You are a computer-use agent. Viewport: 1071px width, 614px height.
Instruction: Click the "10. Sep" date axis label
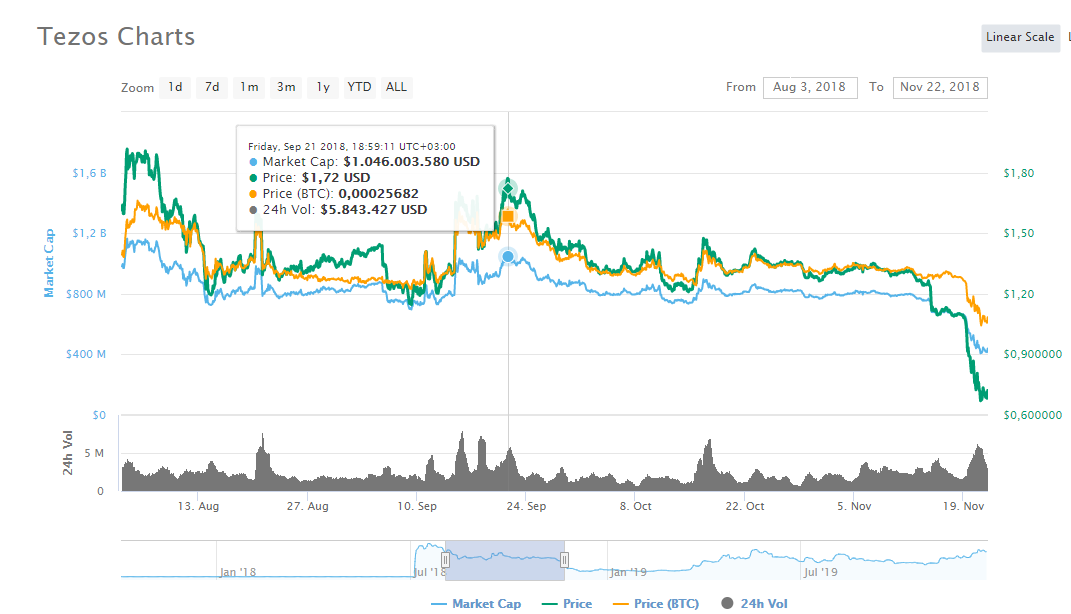coord(417,507)
